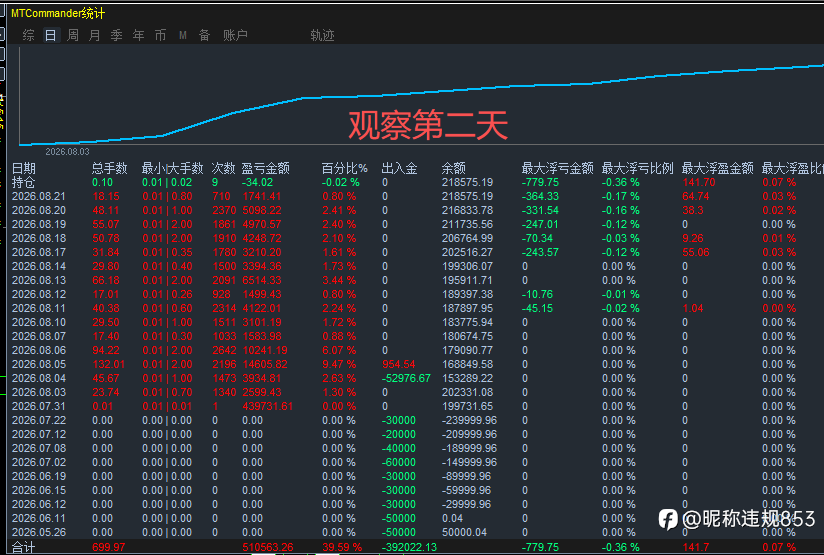824x555 pixels.
Task: Click the 日期 date column header
Action: (24, 168)
